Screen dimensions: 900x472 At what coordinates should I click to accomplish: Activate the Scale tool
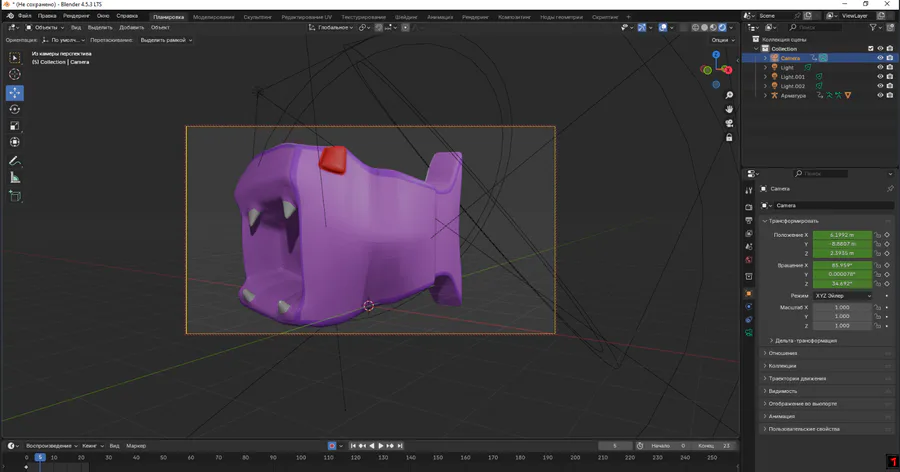point(15,126)
